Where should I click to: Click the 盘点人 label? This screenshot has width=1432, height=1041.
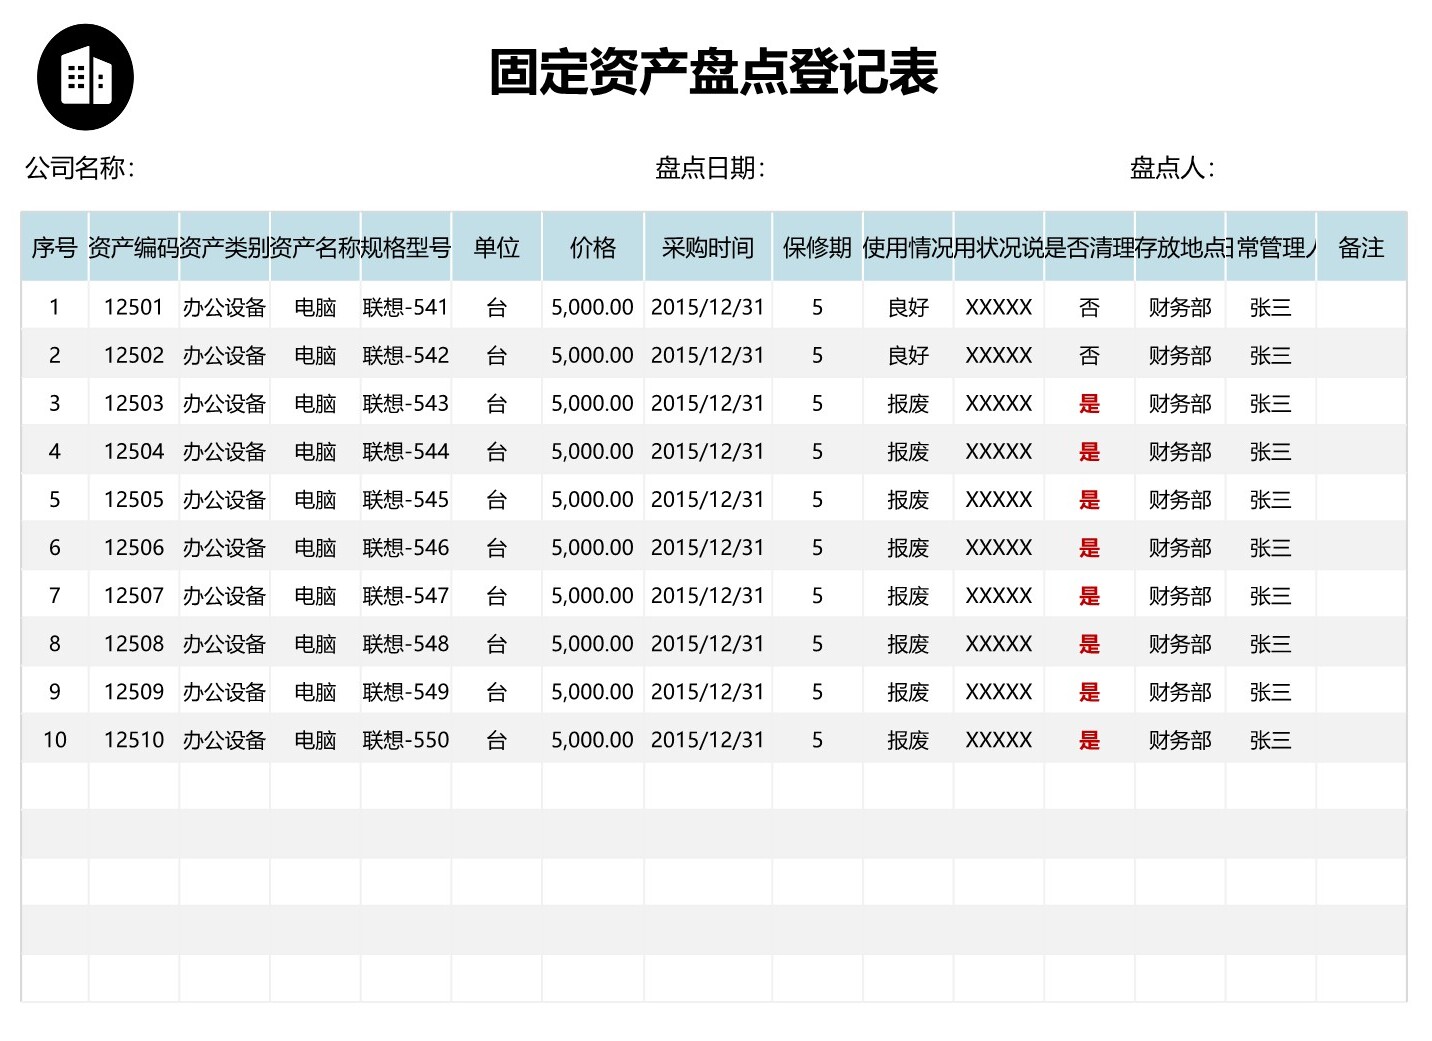(1172, 168)
